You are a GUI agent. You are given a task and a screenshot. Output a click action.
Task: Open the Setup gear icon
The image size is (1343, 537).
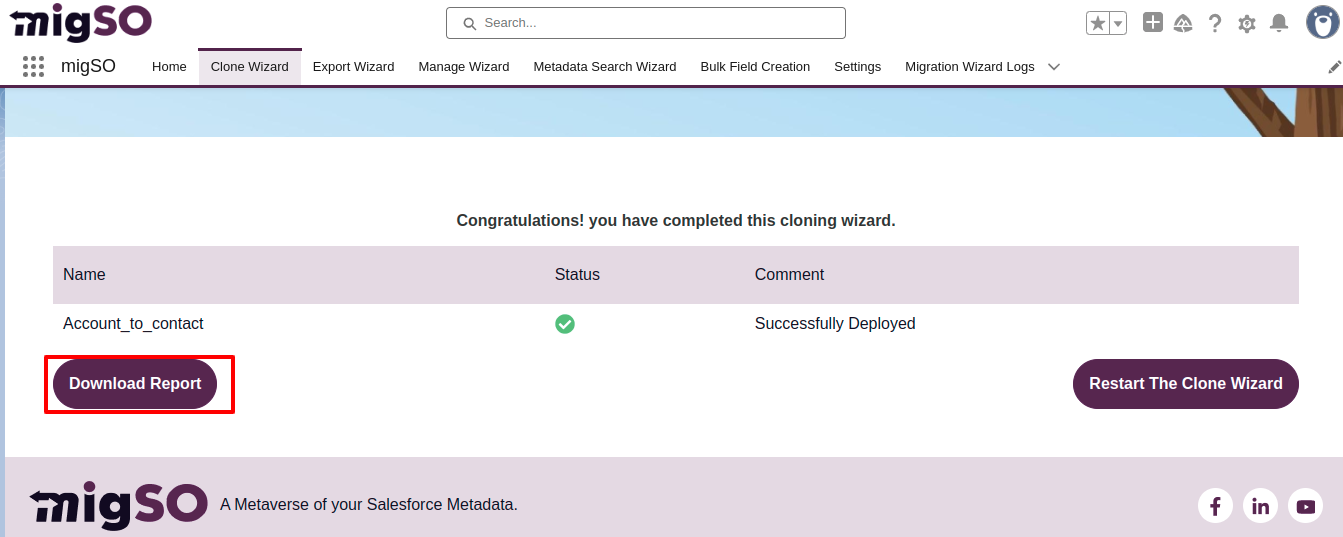click(x=1246, y=23)
